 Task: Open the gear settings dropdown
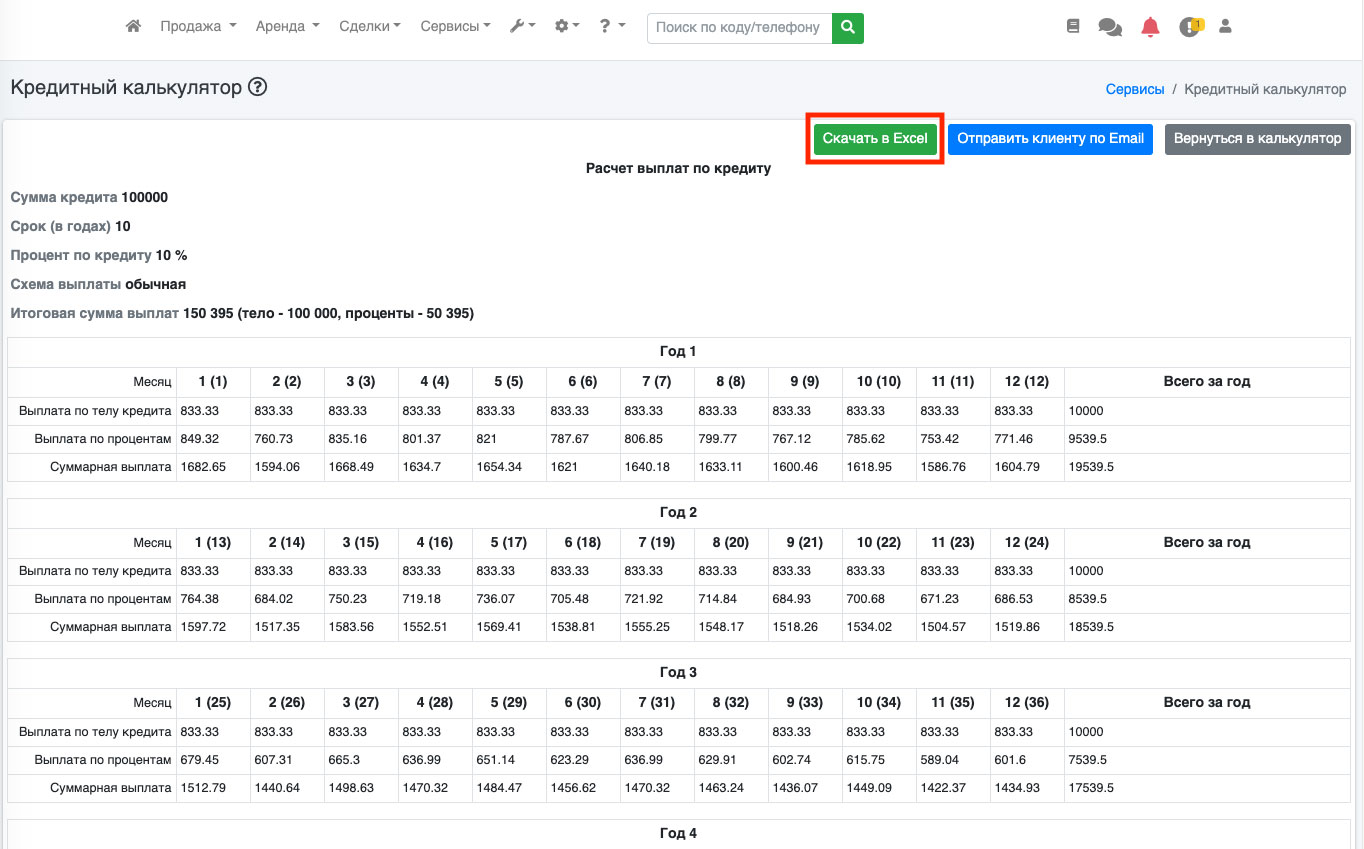click(x=567, y=27)
